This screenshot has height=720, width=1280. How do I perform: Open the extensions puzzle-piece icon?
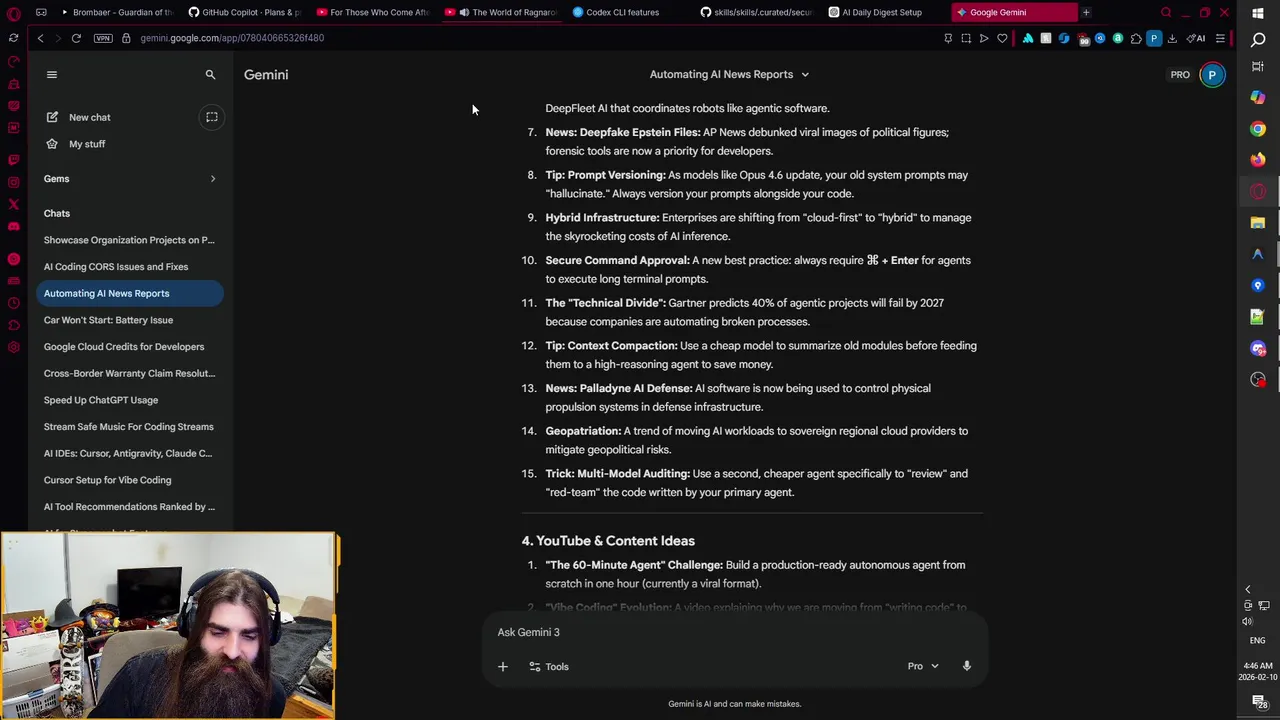[1136, 38]
